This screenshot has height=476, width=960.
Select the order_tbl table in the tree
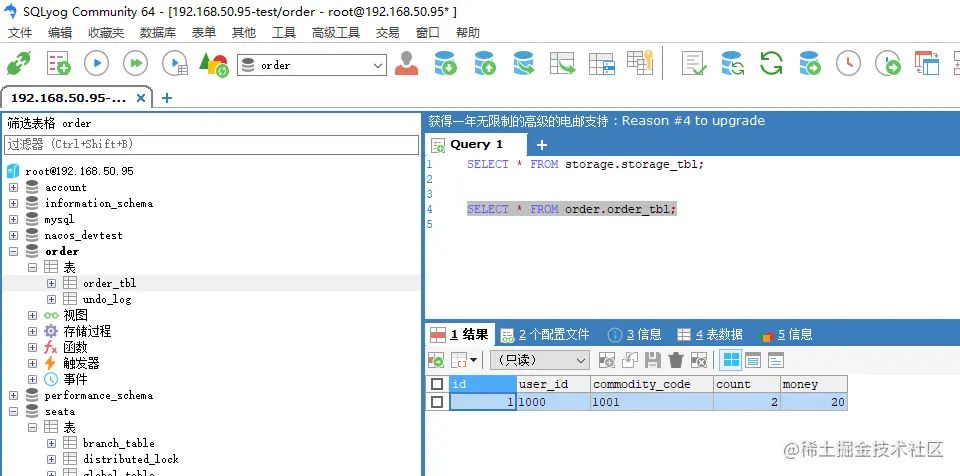pos(110,283)
